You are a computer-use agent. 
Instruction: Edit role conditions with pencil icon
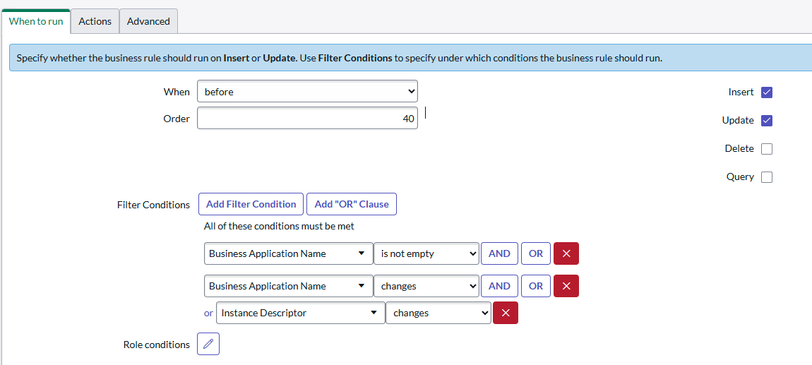[x=208, y=344]
